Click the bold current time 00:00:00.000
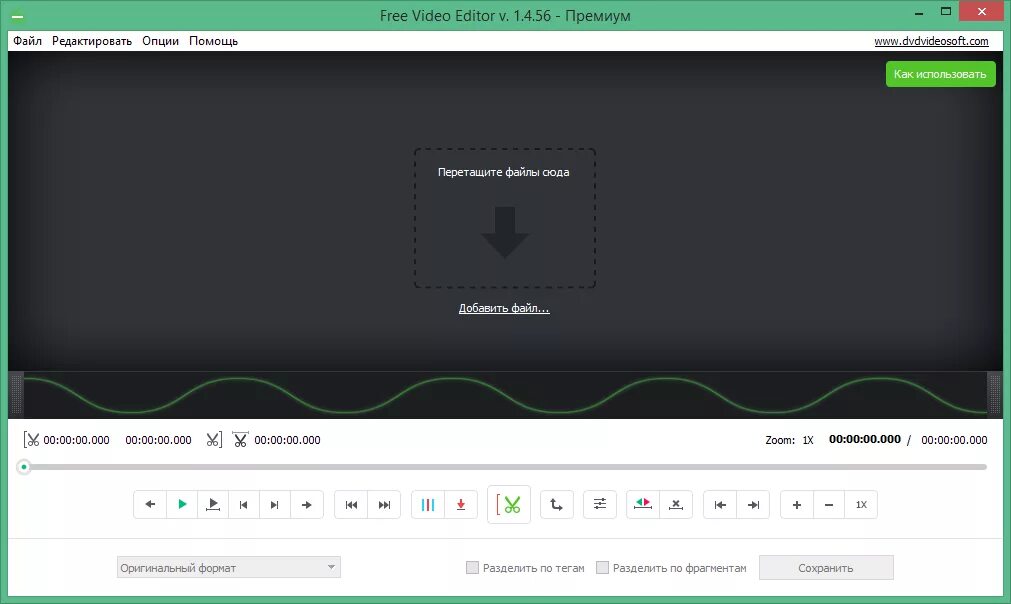This screenshot has height=604, width=1011. [865, 439]
